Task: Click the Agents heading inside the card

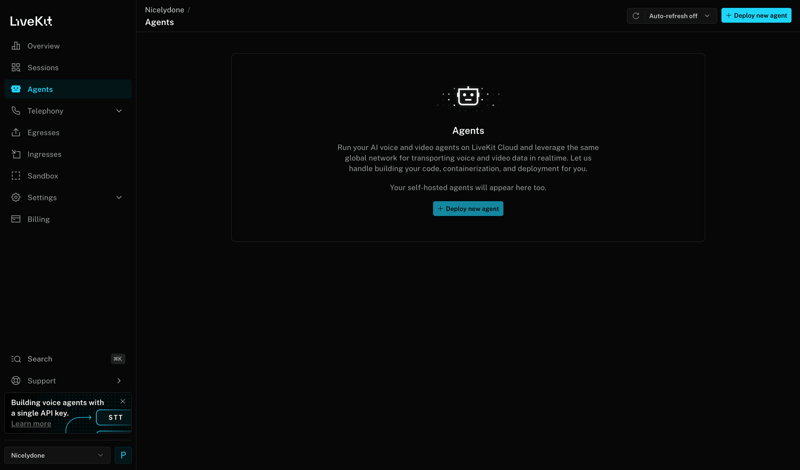Action: (468, 131)
